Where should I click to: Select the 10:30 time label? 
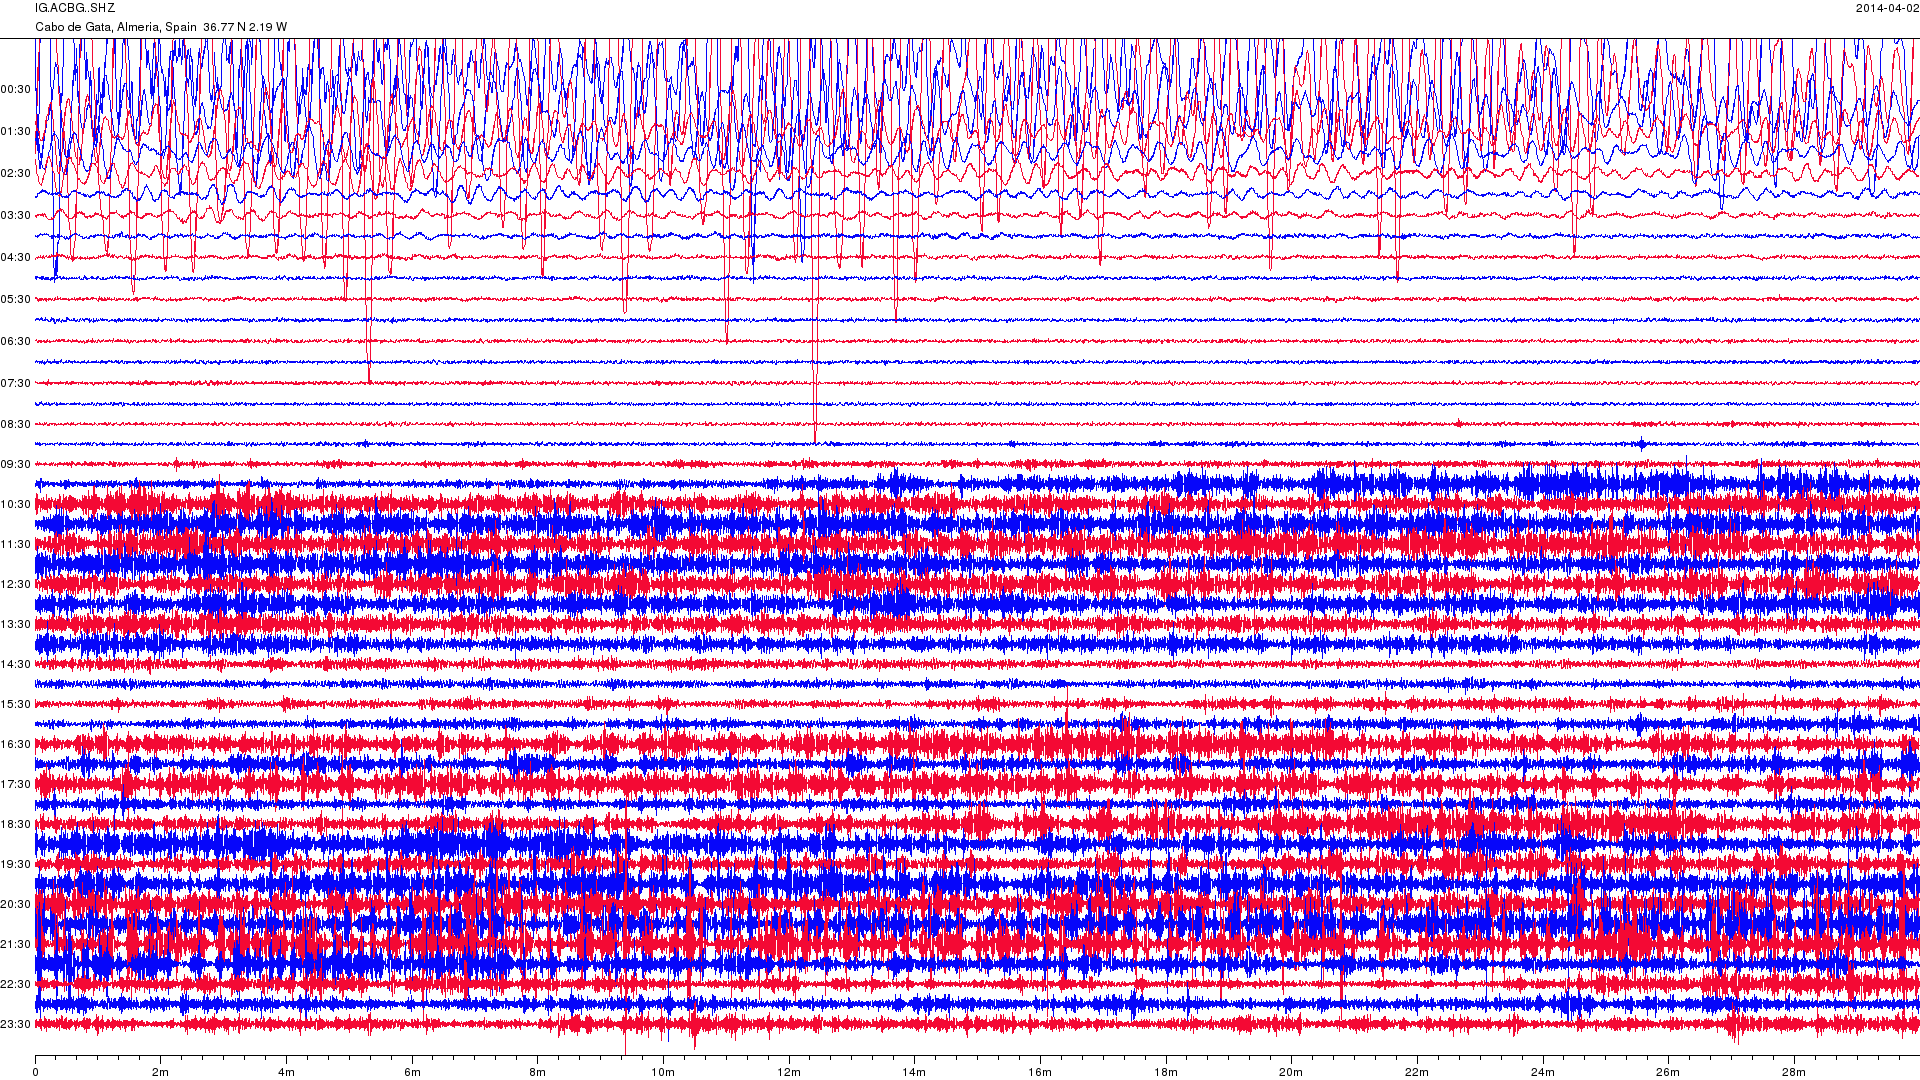(x=16, y=505)
